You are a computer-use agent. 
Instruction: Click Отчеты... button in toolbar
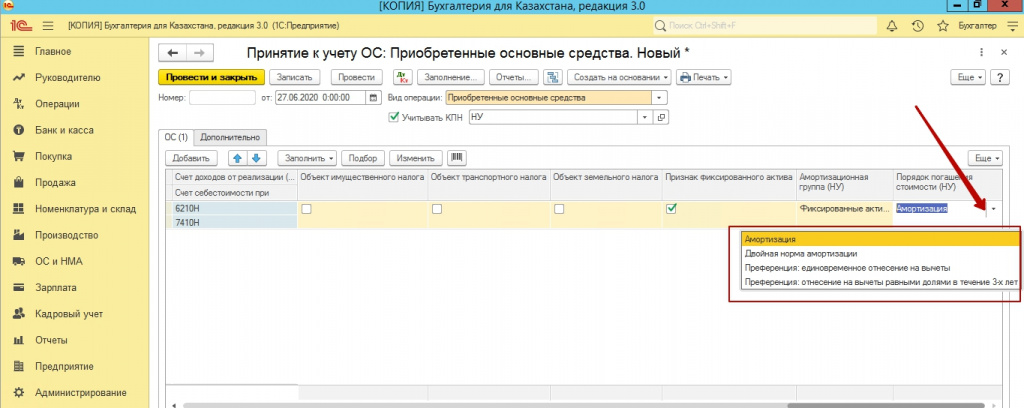514,77
